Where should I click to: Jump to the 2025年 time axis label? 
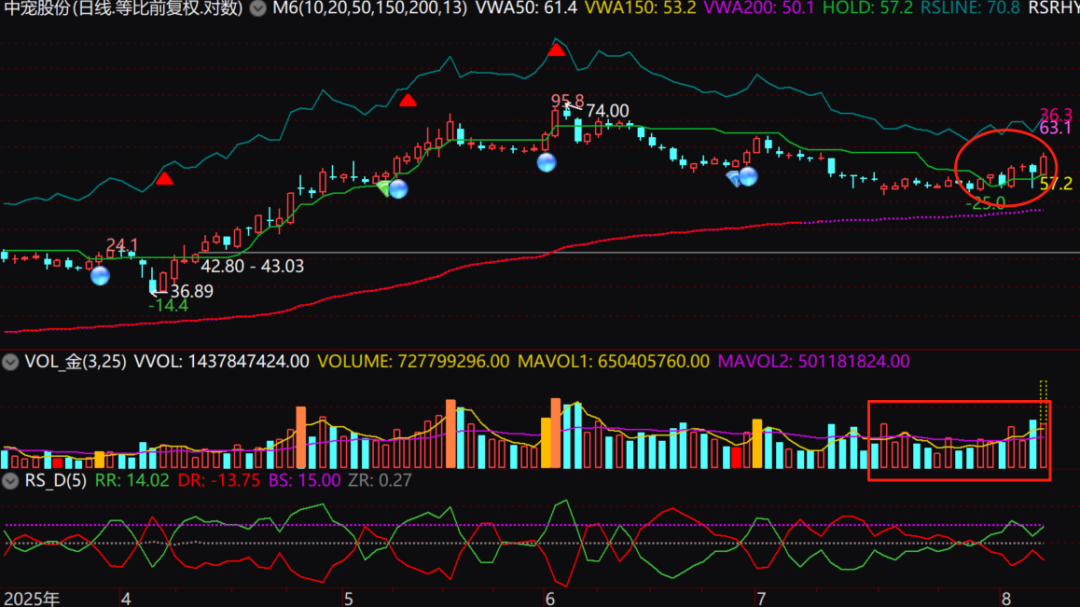pyautogui.click(x=32, y=598)
